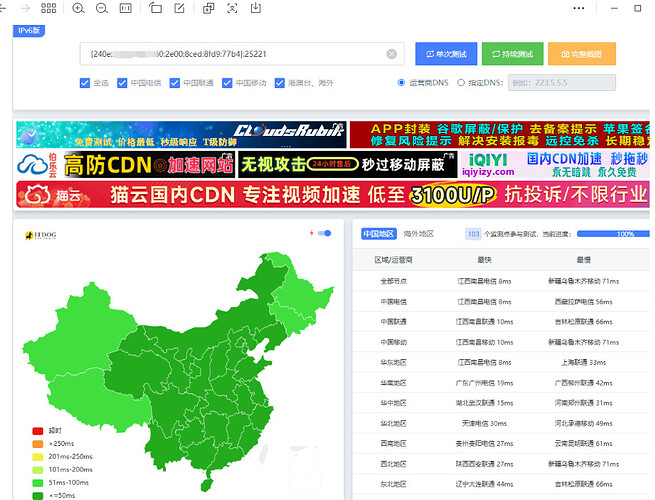This screenshot has height=500, width=655.
Task: Click the red 超时 legend swatch
Action: tap(38, 431)
